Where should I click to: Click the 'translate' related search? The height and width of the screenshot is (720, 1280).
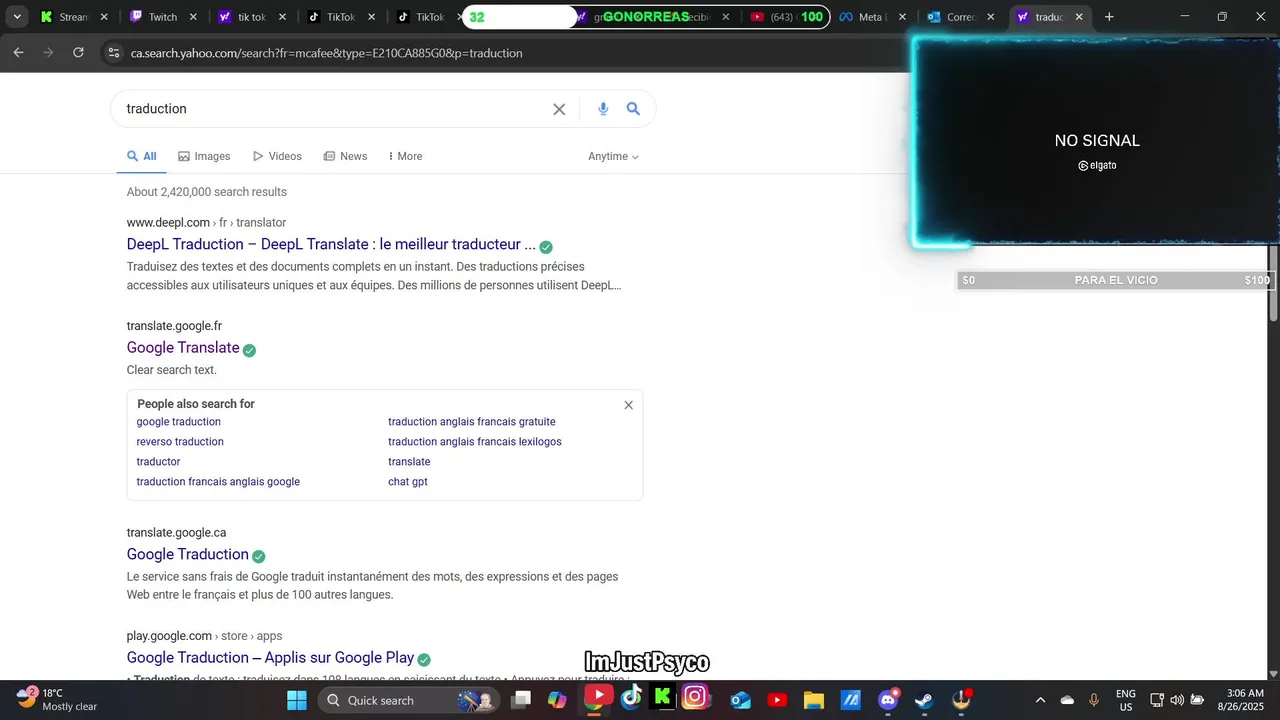point(409,462)
